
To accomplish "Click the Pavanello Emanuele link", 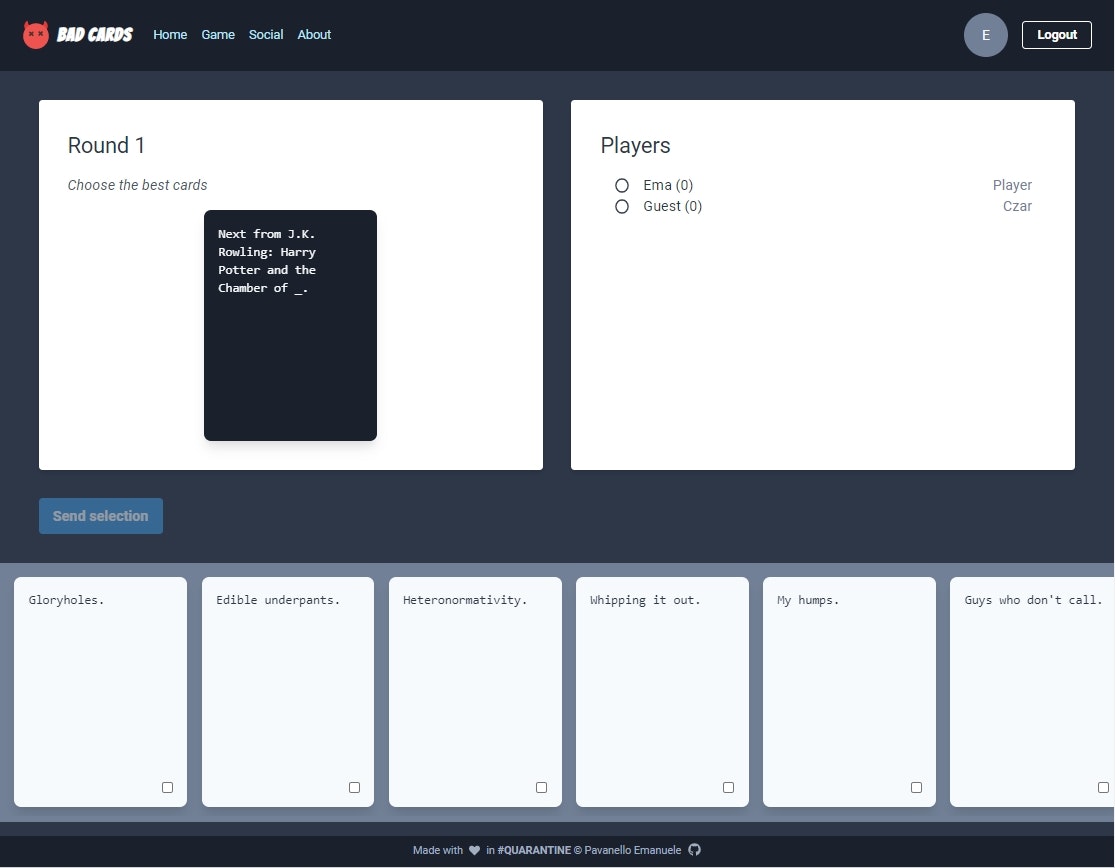I will [x=633, y=849].
